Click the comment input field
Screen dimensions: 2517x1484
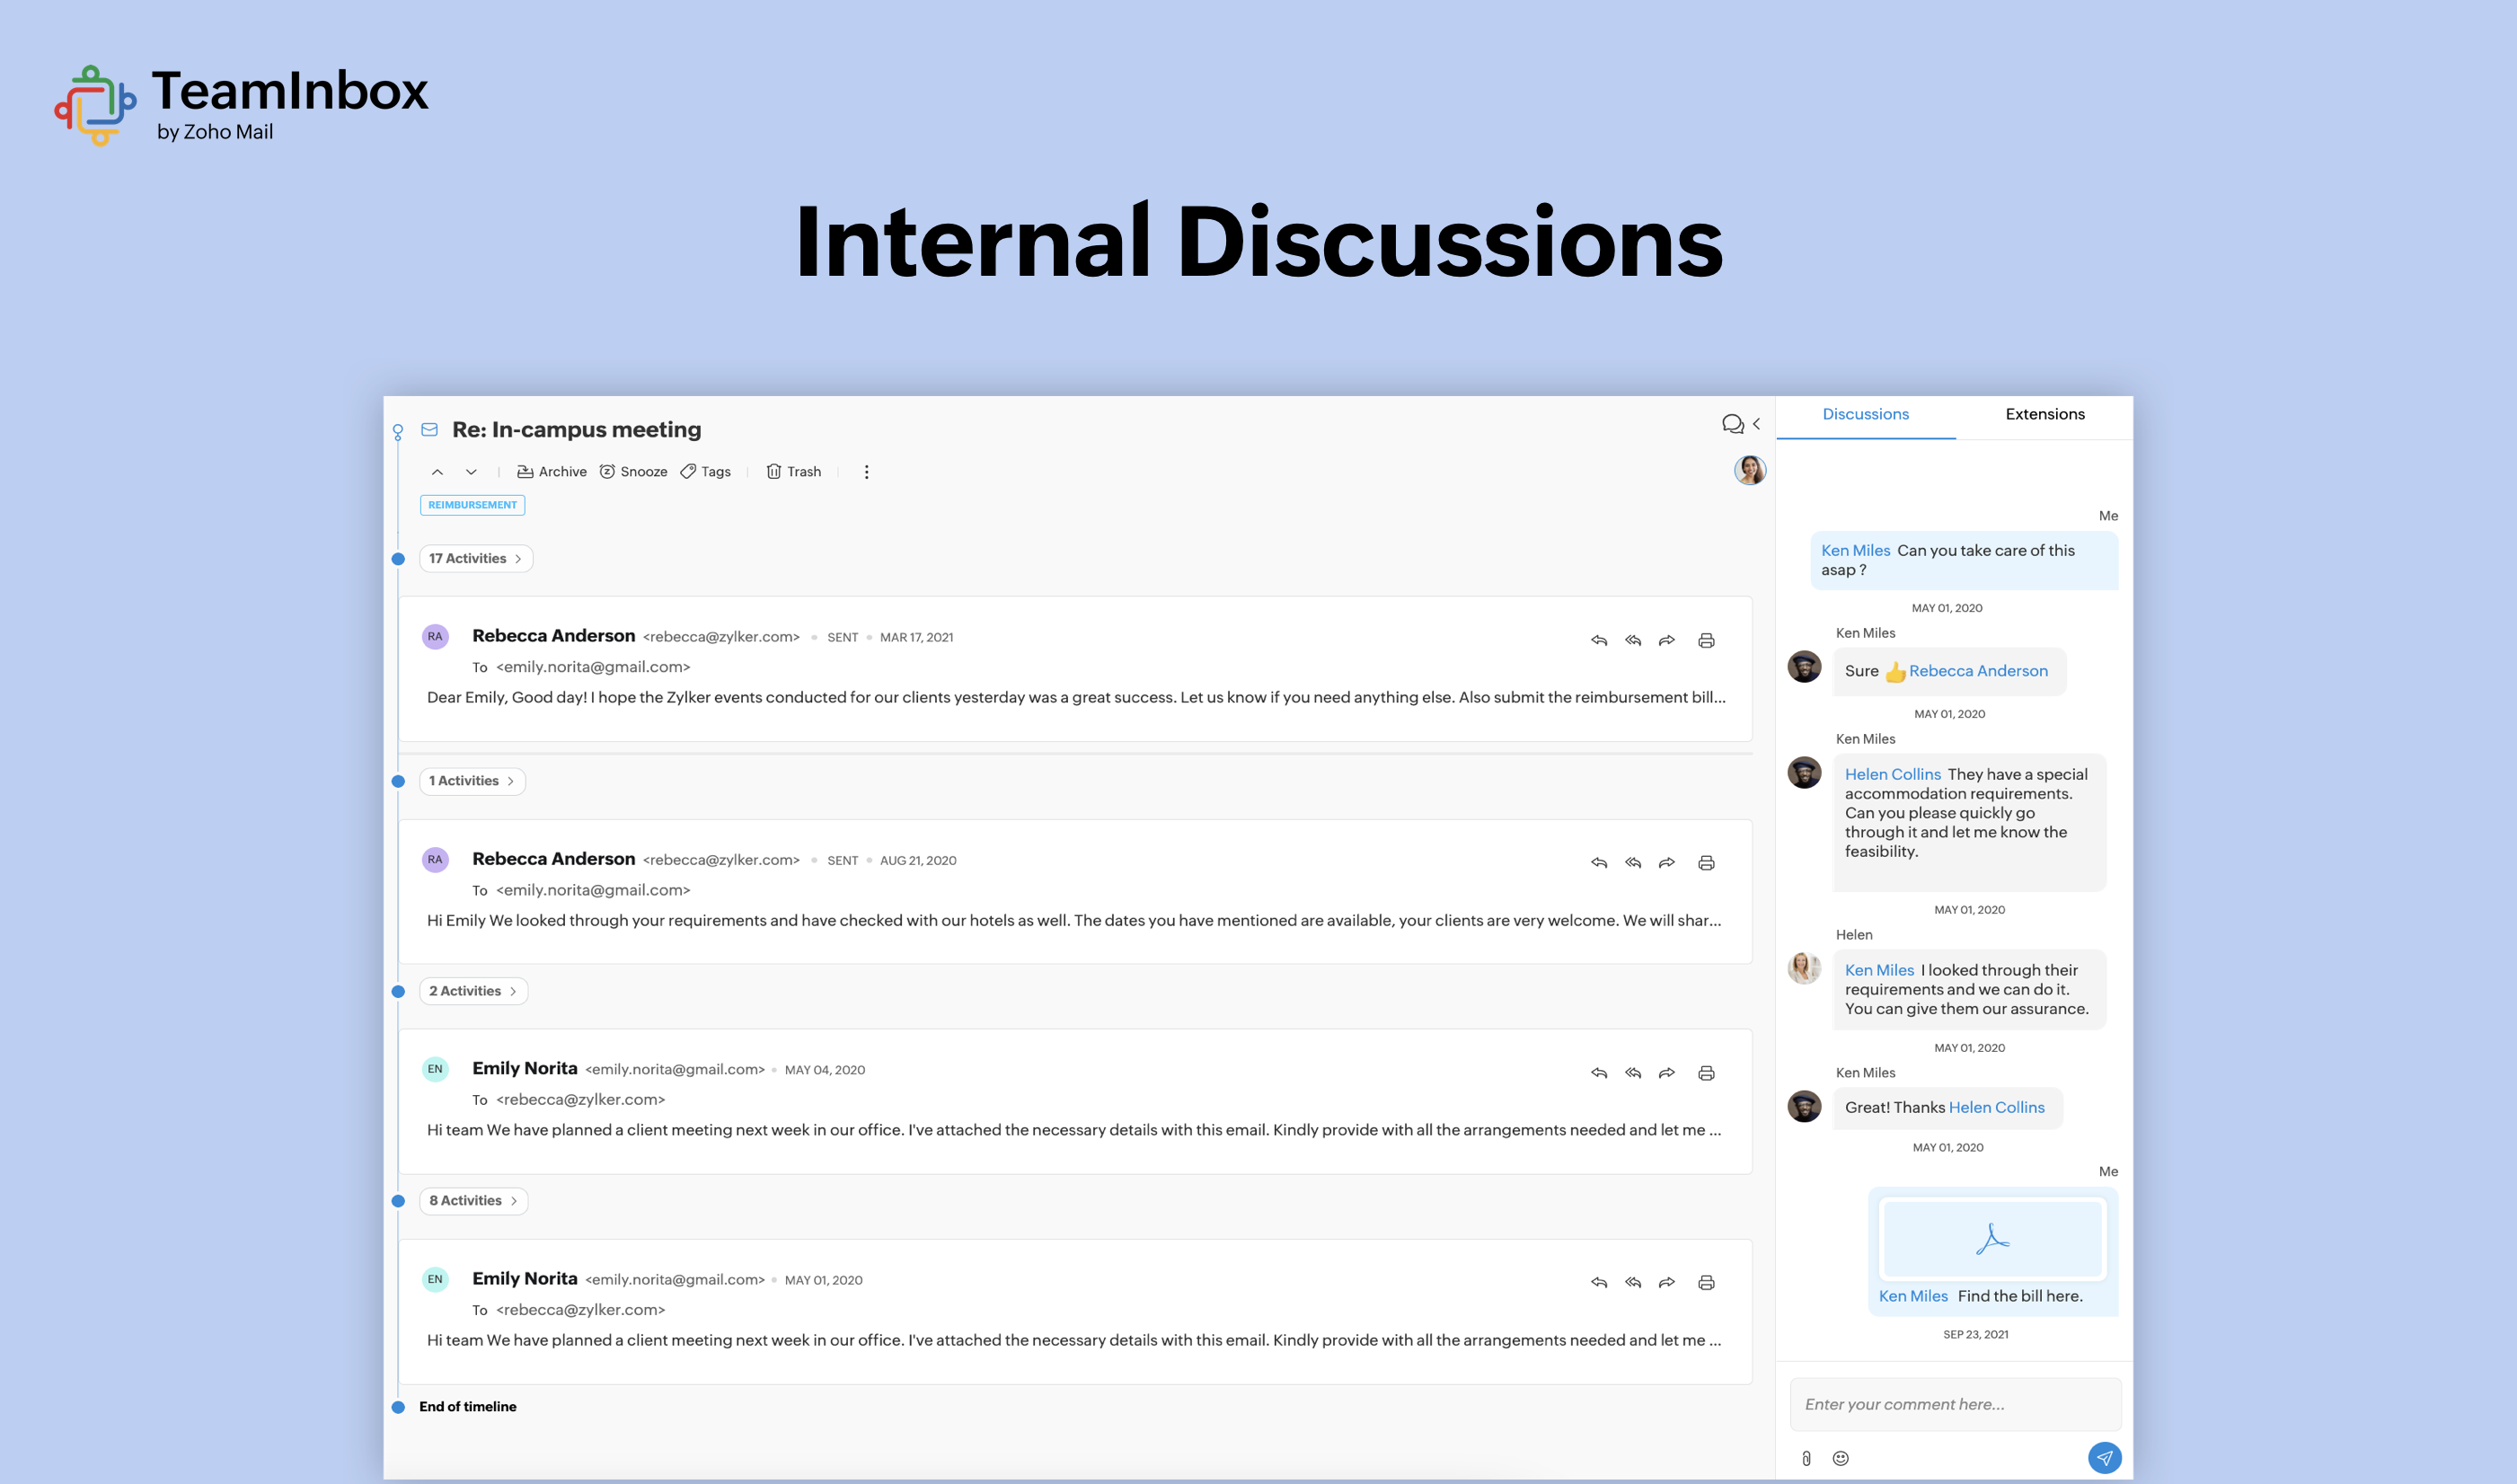point(1955,1404)
